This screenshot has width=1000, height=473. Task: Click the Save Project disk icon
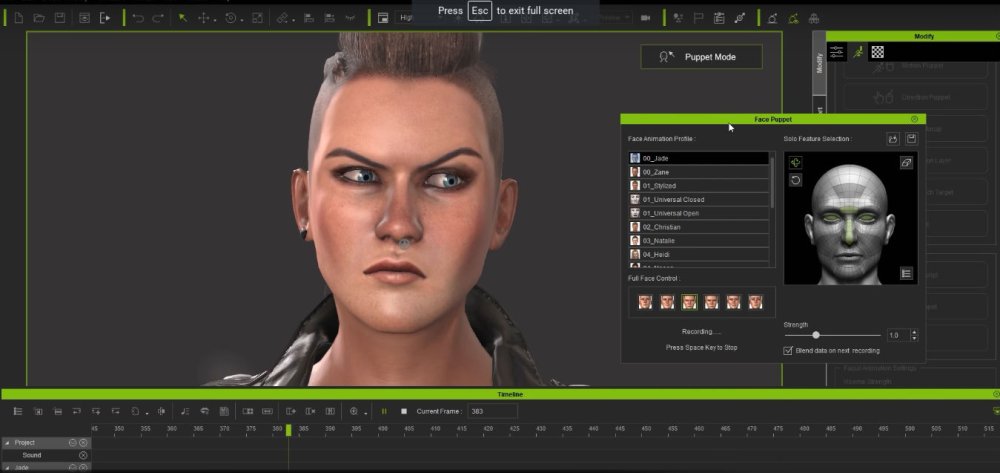pyautogui.click(x=59, y=18)
